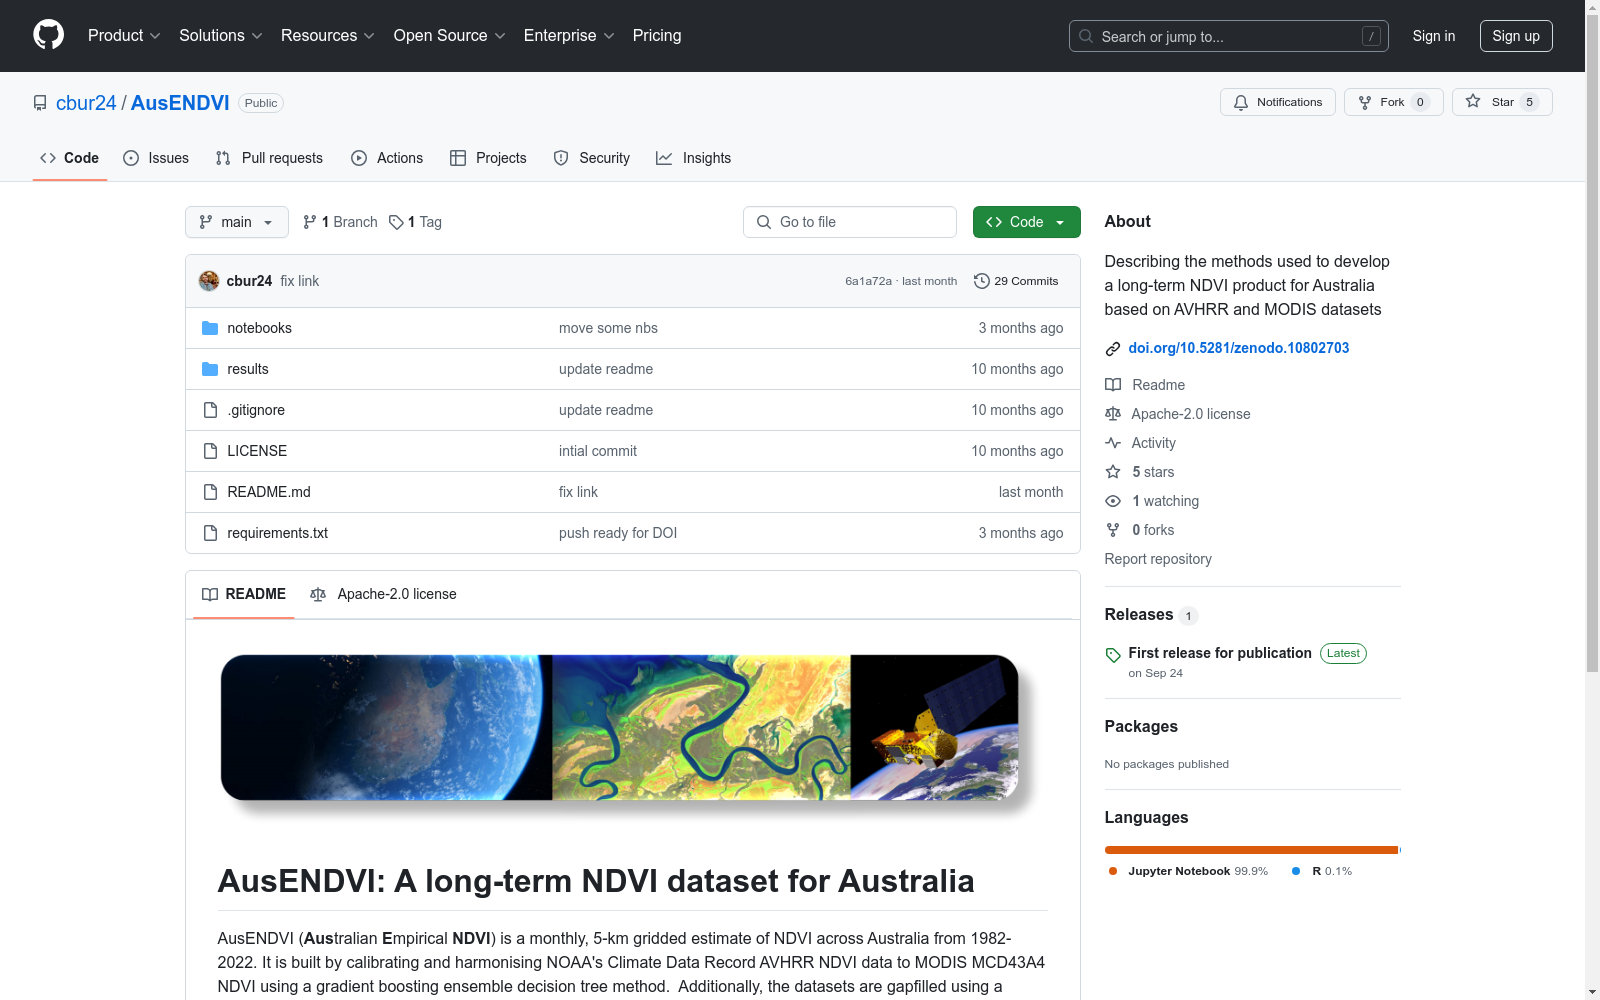Open the green Code dropdown button

coord(1026,222)
